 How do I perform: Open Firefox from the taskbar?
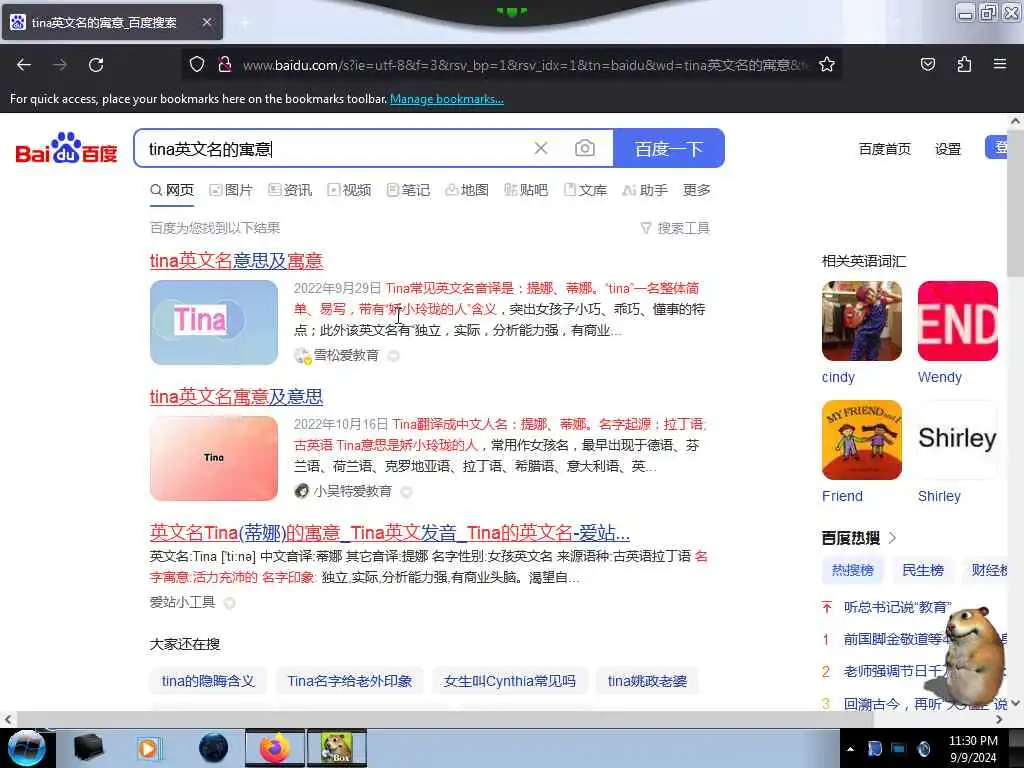(x=274, y=748)
